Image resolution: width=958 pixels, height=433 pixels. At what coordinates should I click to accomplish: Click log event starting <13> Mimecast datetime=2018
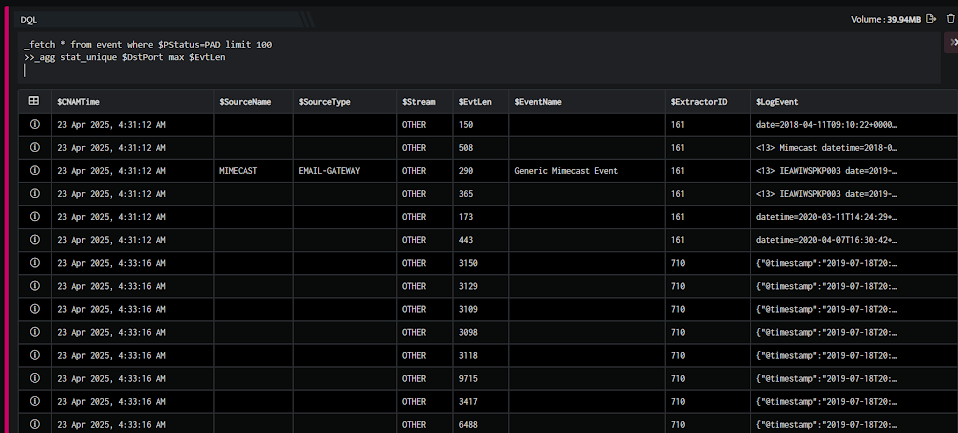pos(828,148)
